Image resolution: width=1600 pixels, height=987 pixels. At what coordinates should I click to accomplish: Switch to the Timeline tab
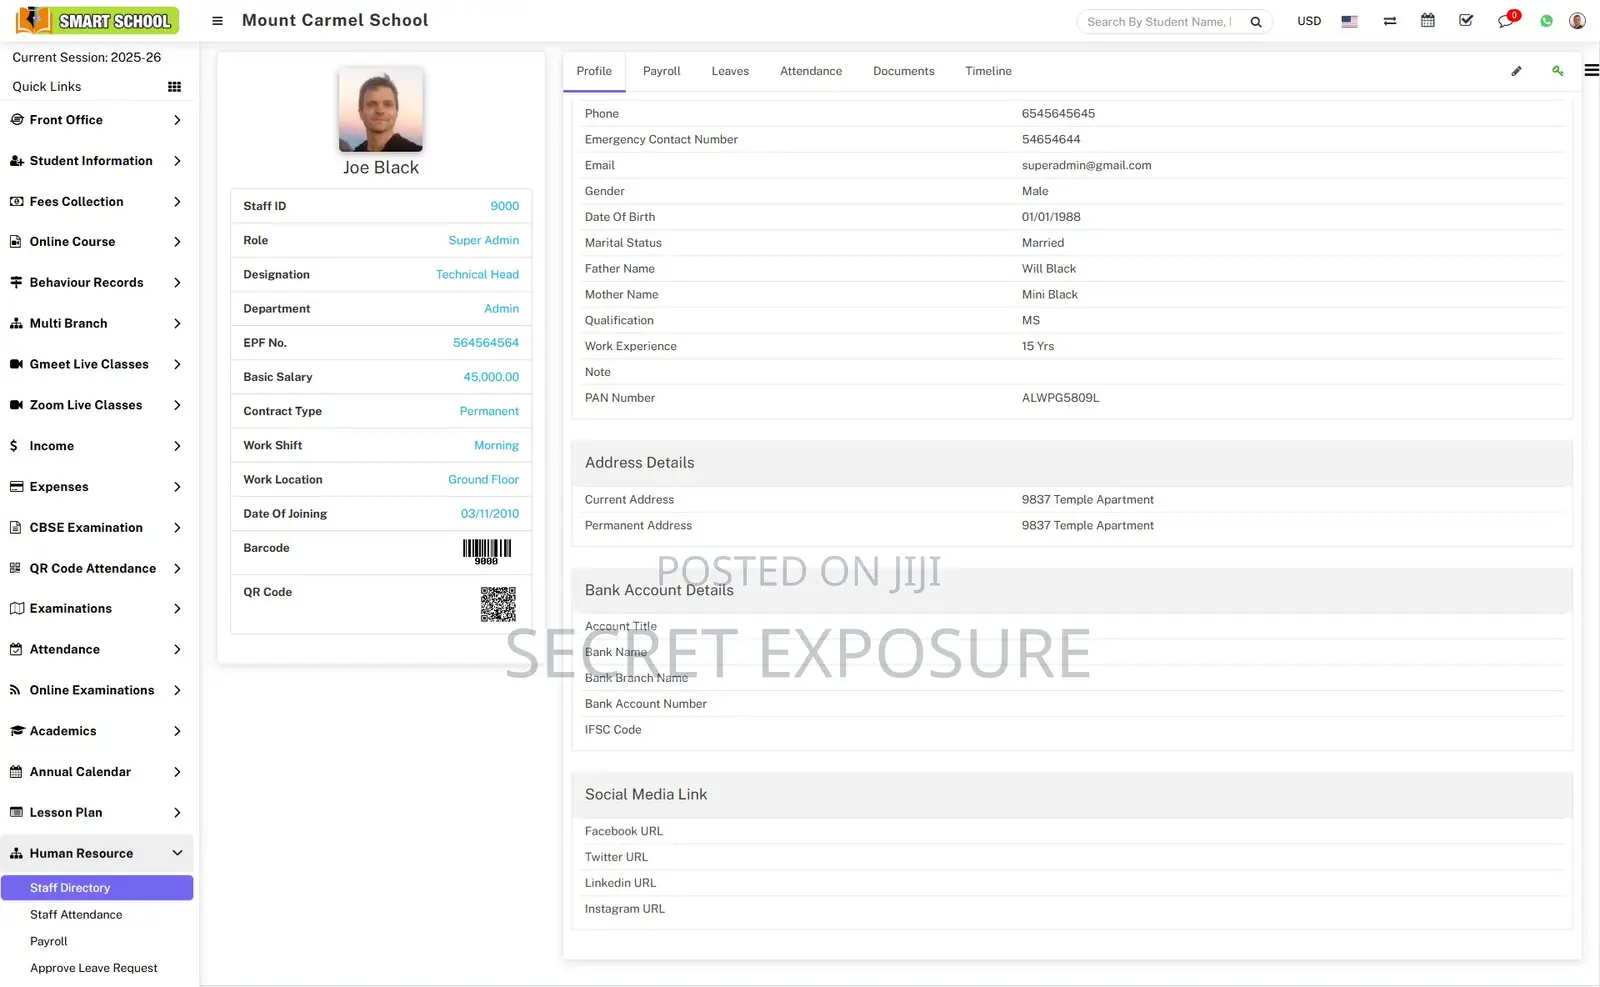[988, 71]
